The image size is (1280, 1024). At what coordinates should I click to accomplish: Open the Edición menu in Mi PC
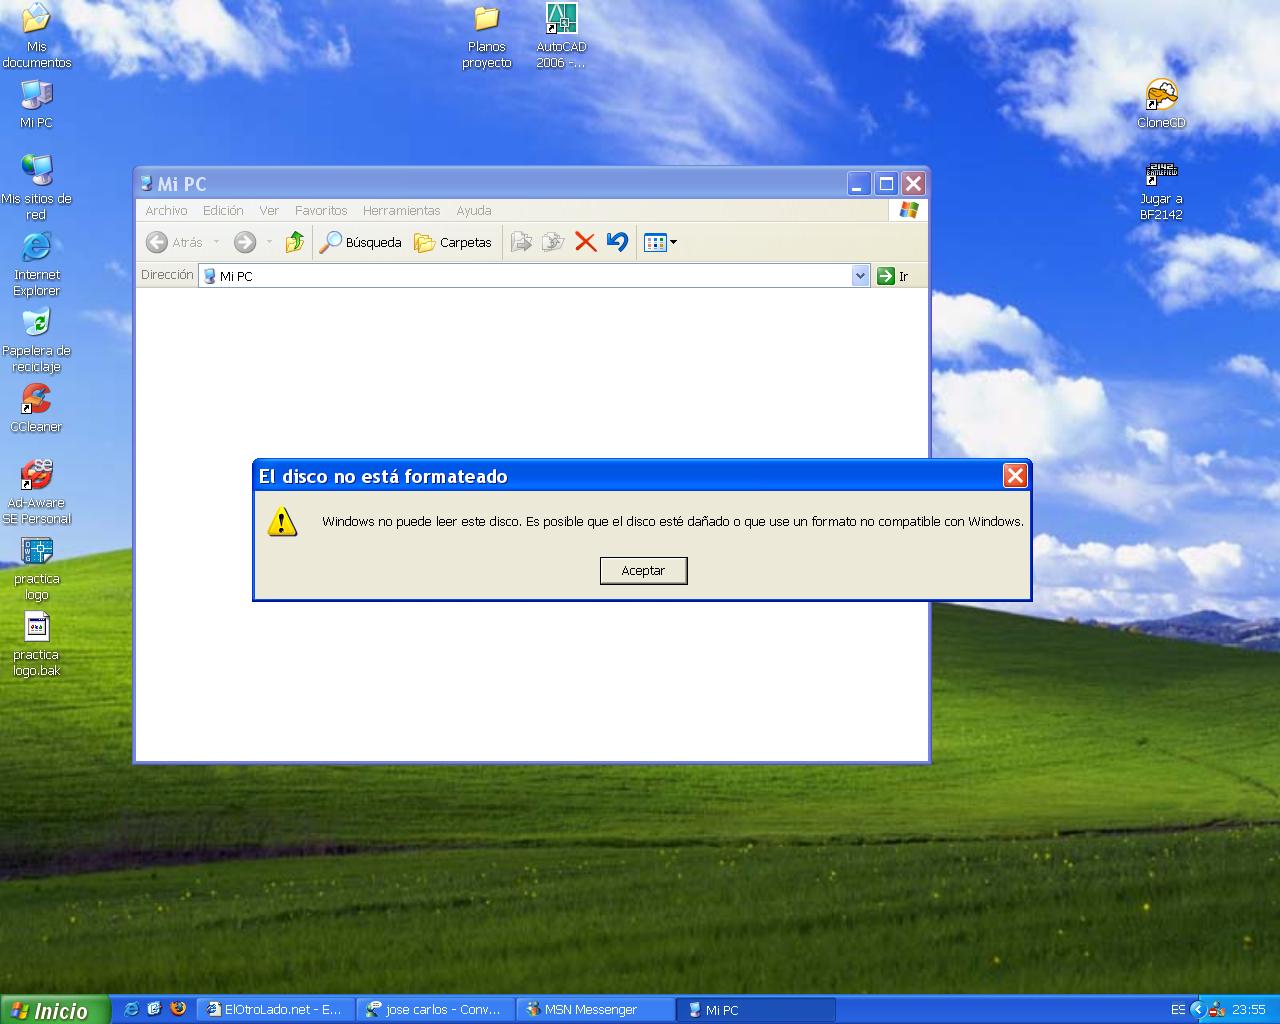223,211
